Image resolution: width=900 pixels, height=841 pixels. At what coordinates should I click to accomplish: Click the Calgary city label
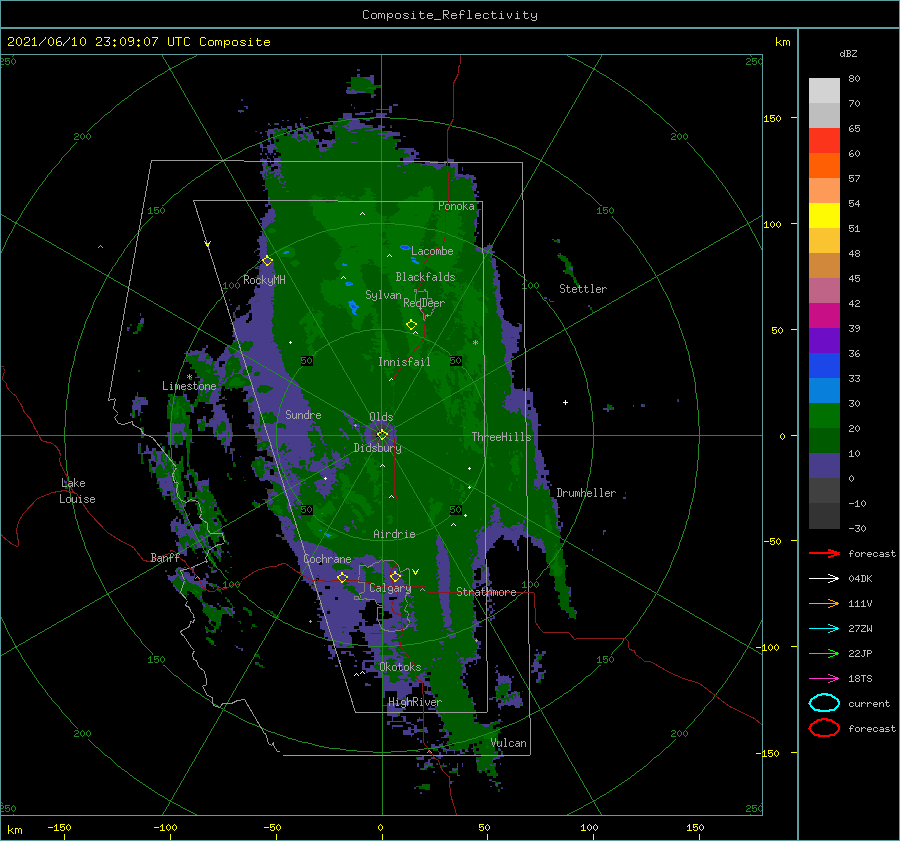pos(390,588)
